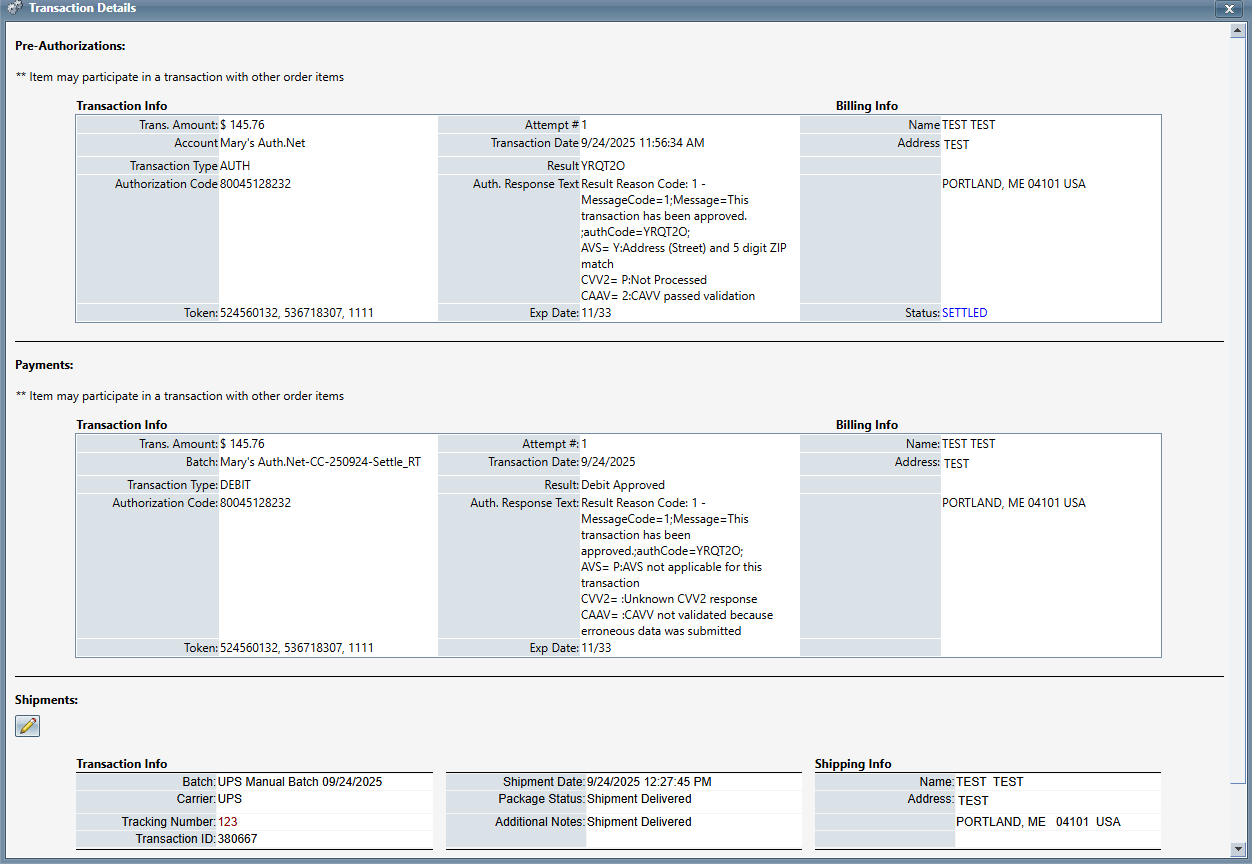This screenshot has height=864, width=1252.
Task: Click the Transaction Details title bar icon
Action: click(x=15, y=8)
